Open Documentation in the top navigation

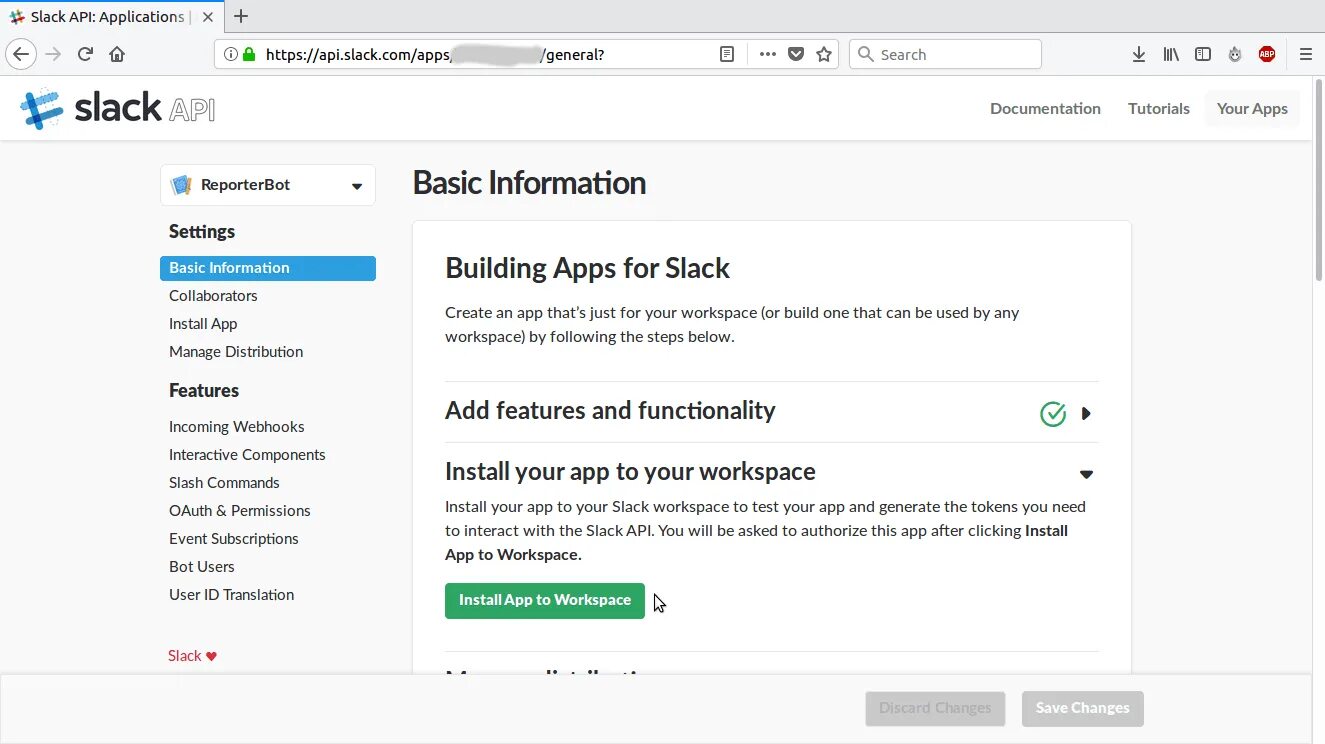tap(1045, 108)
